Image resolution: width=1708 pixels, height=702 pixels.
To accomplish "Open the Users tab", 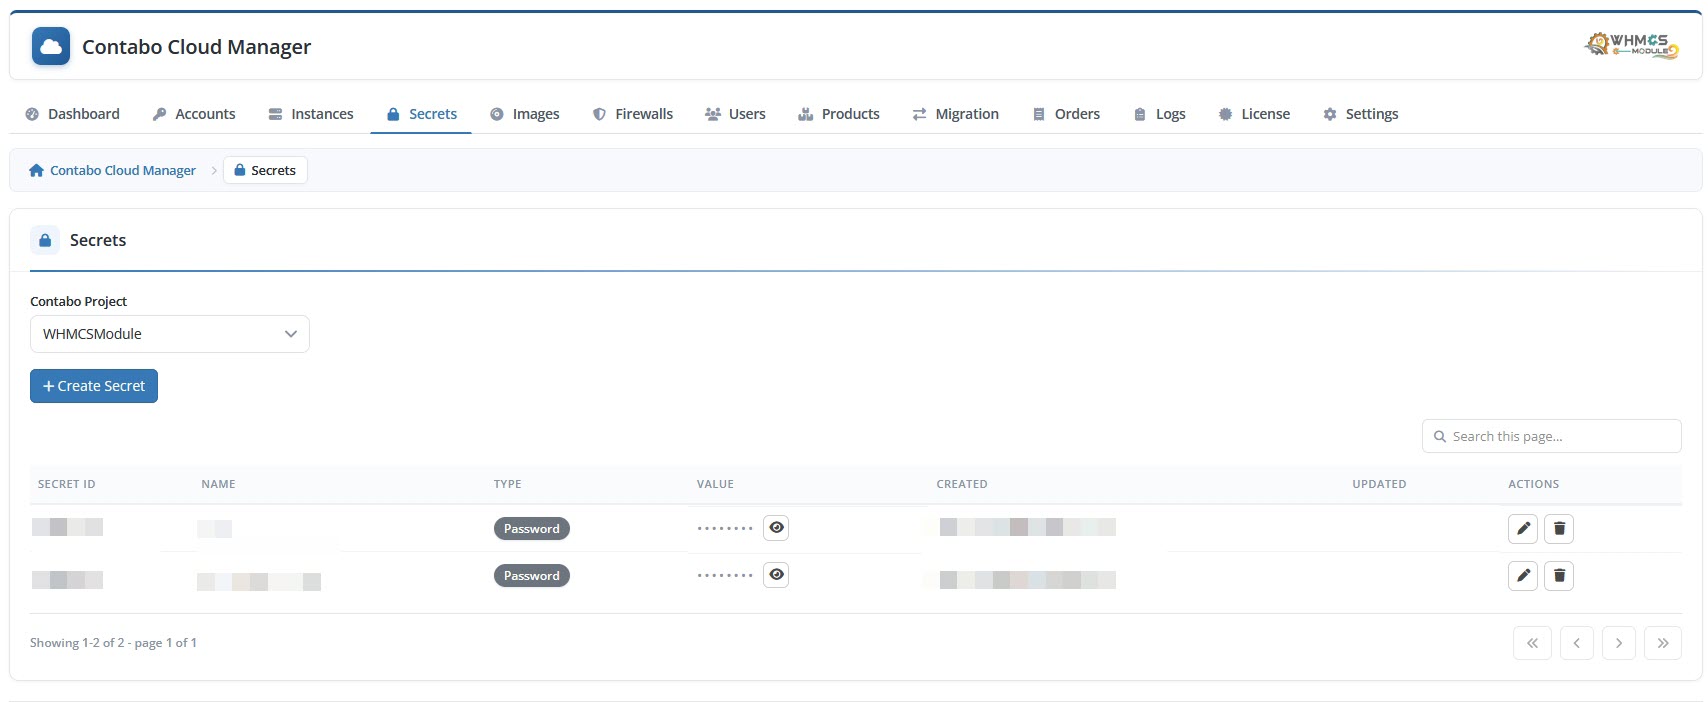I will tap(735, 114).
